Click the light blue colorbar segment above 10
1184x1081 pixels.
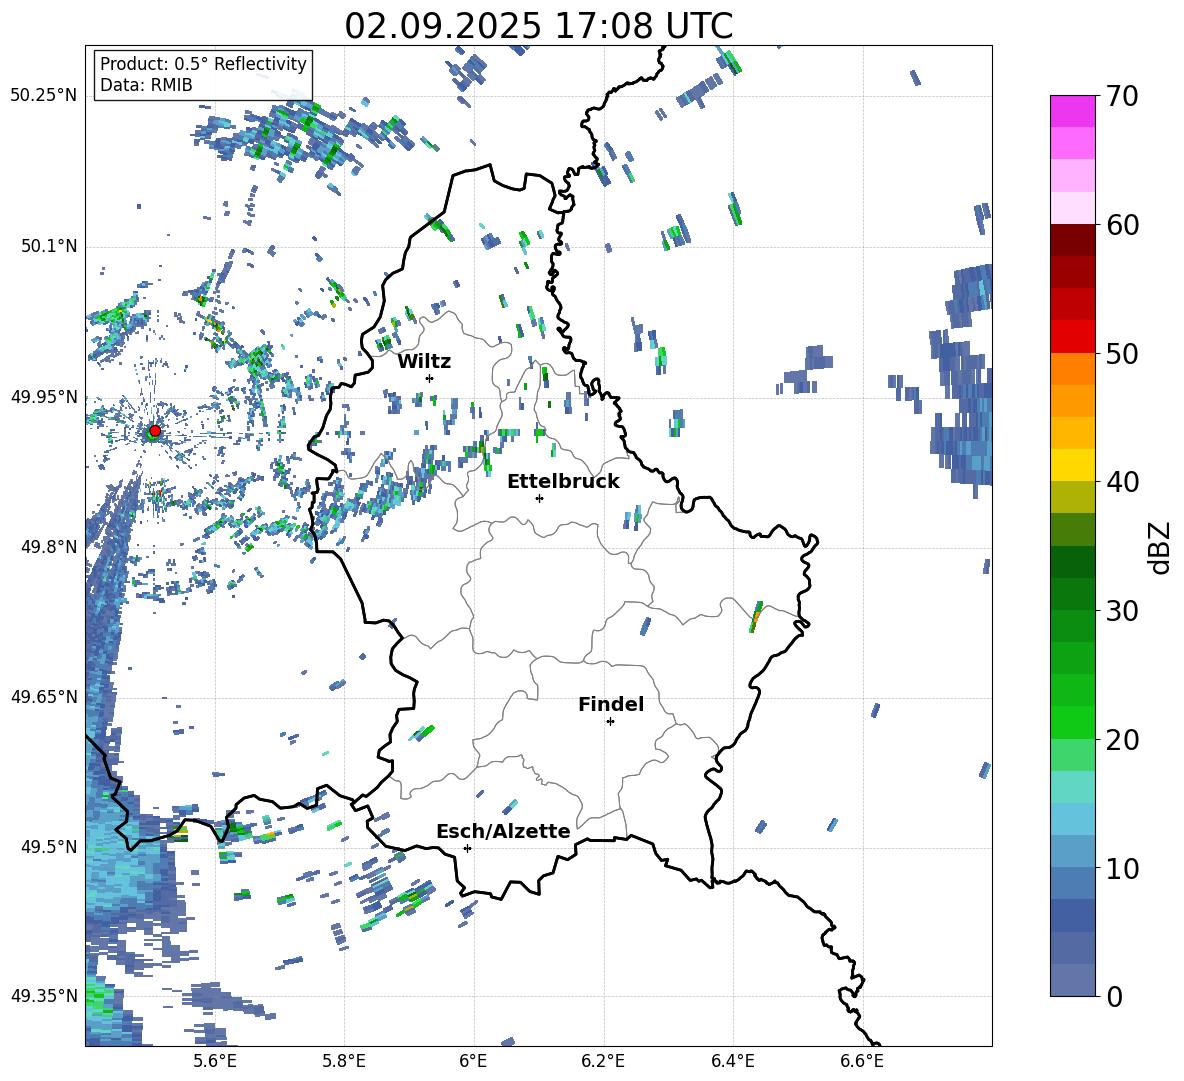tap(1072, 819)
